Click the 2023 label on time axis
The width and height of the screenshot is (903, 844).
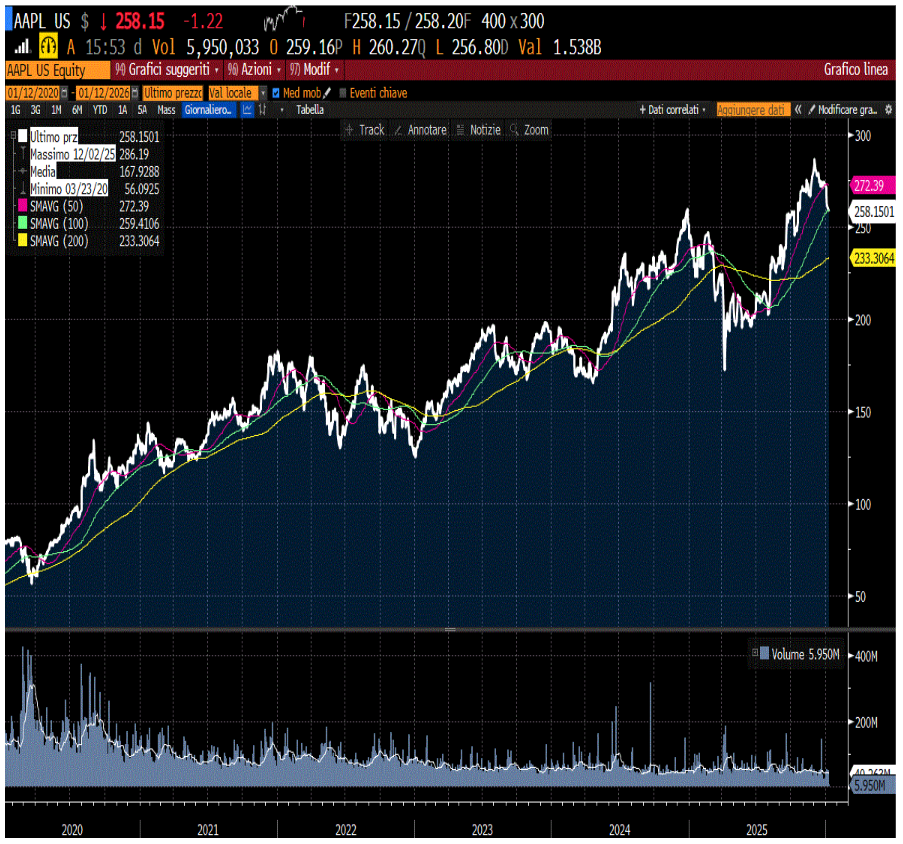482,830
